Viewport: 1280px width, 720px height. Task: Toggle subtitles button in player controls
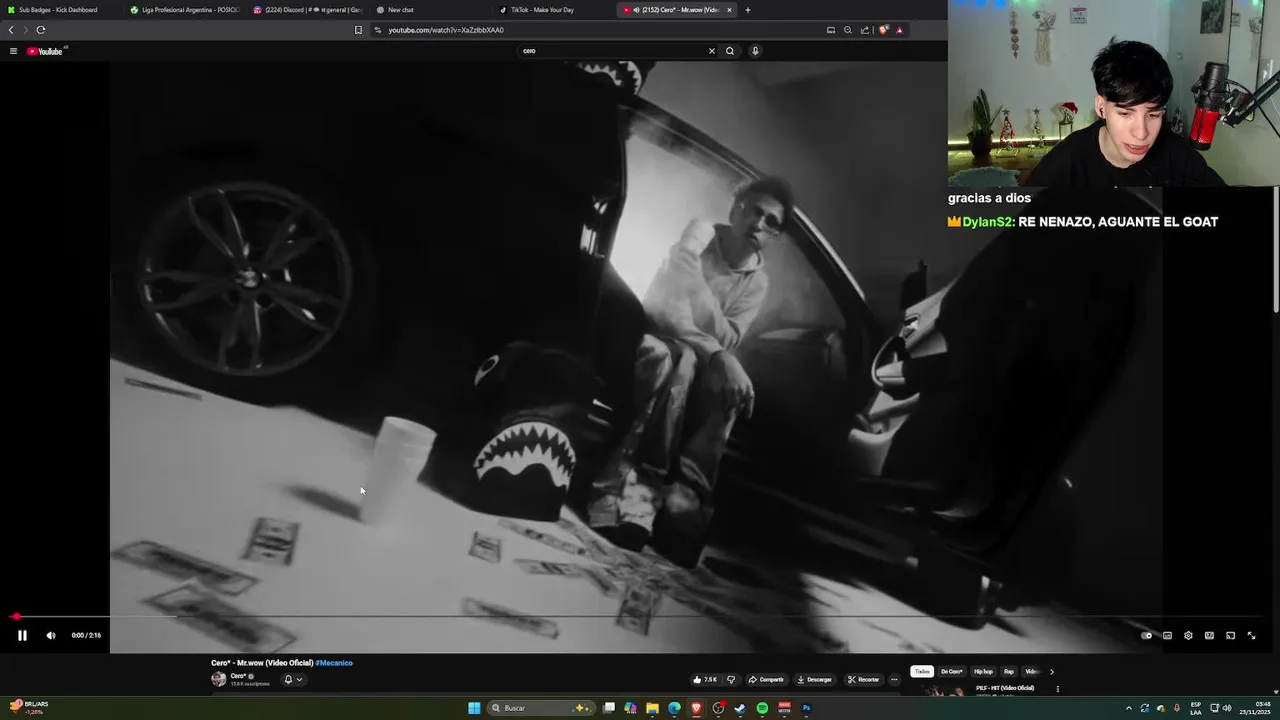1167,635
